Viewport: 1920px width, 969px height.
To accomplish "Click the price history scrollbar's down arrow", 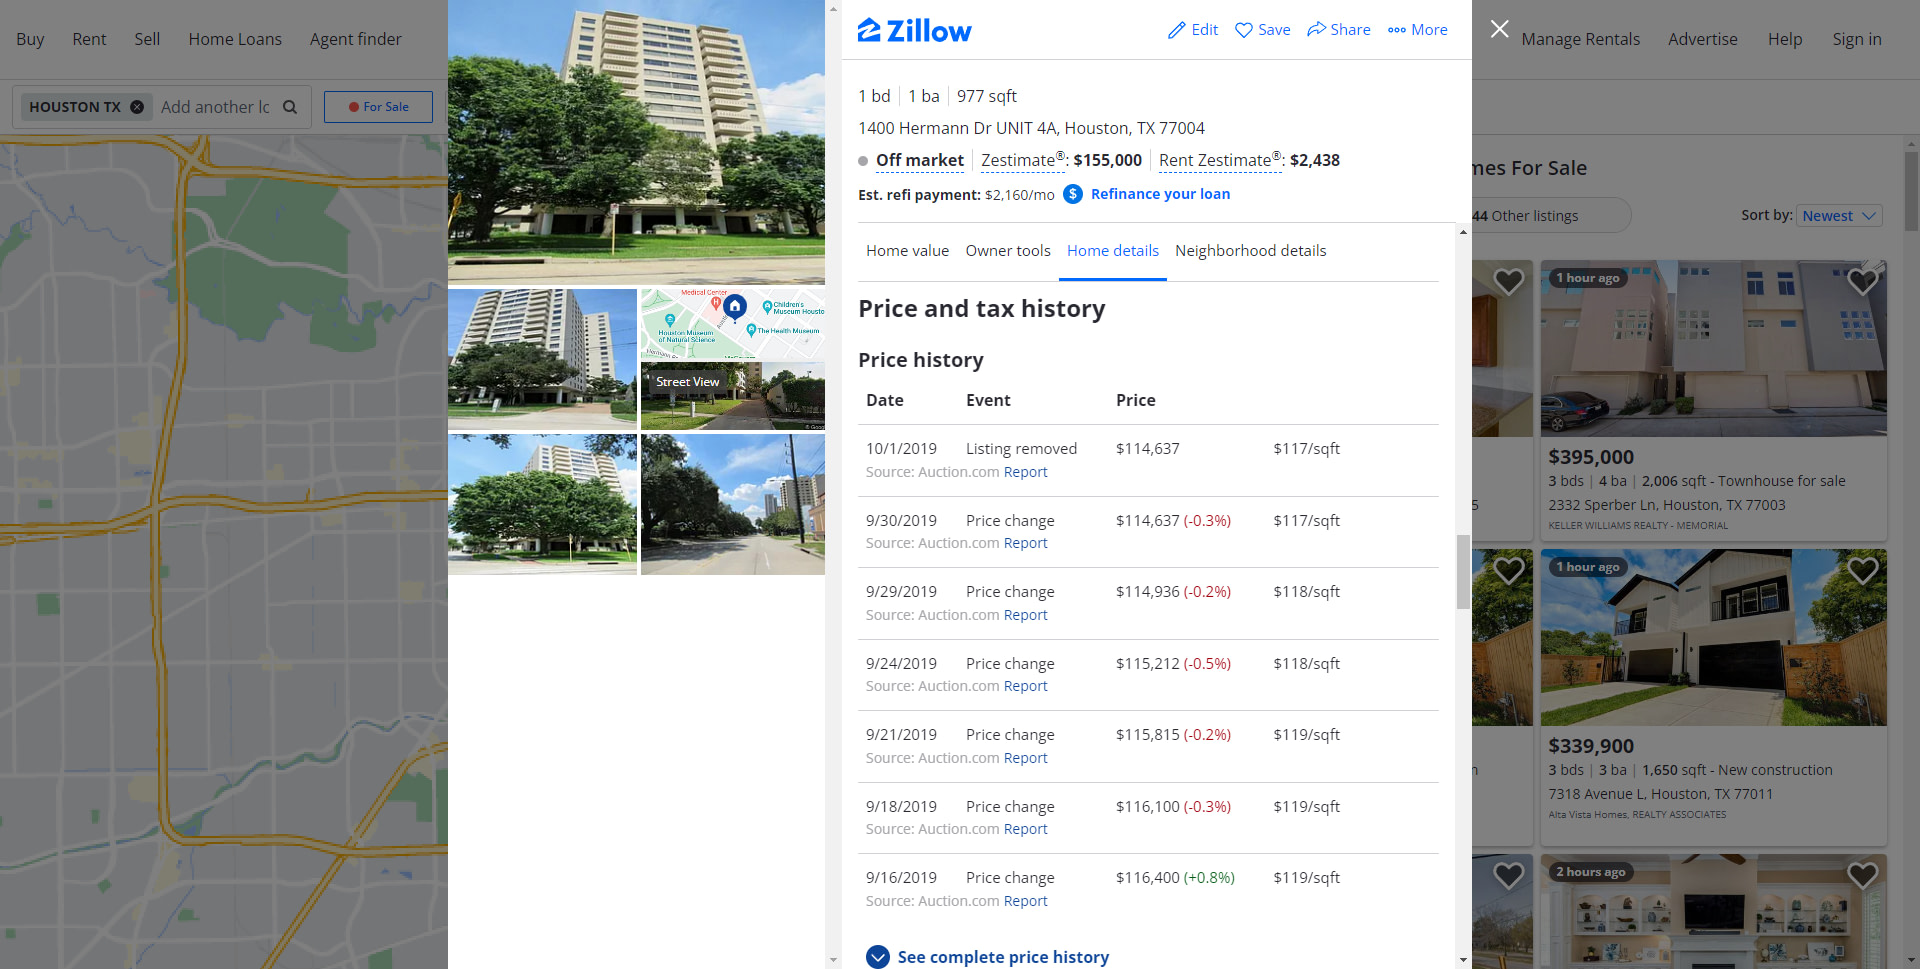I will pos(1463,960).
